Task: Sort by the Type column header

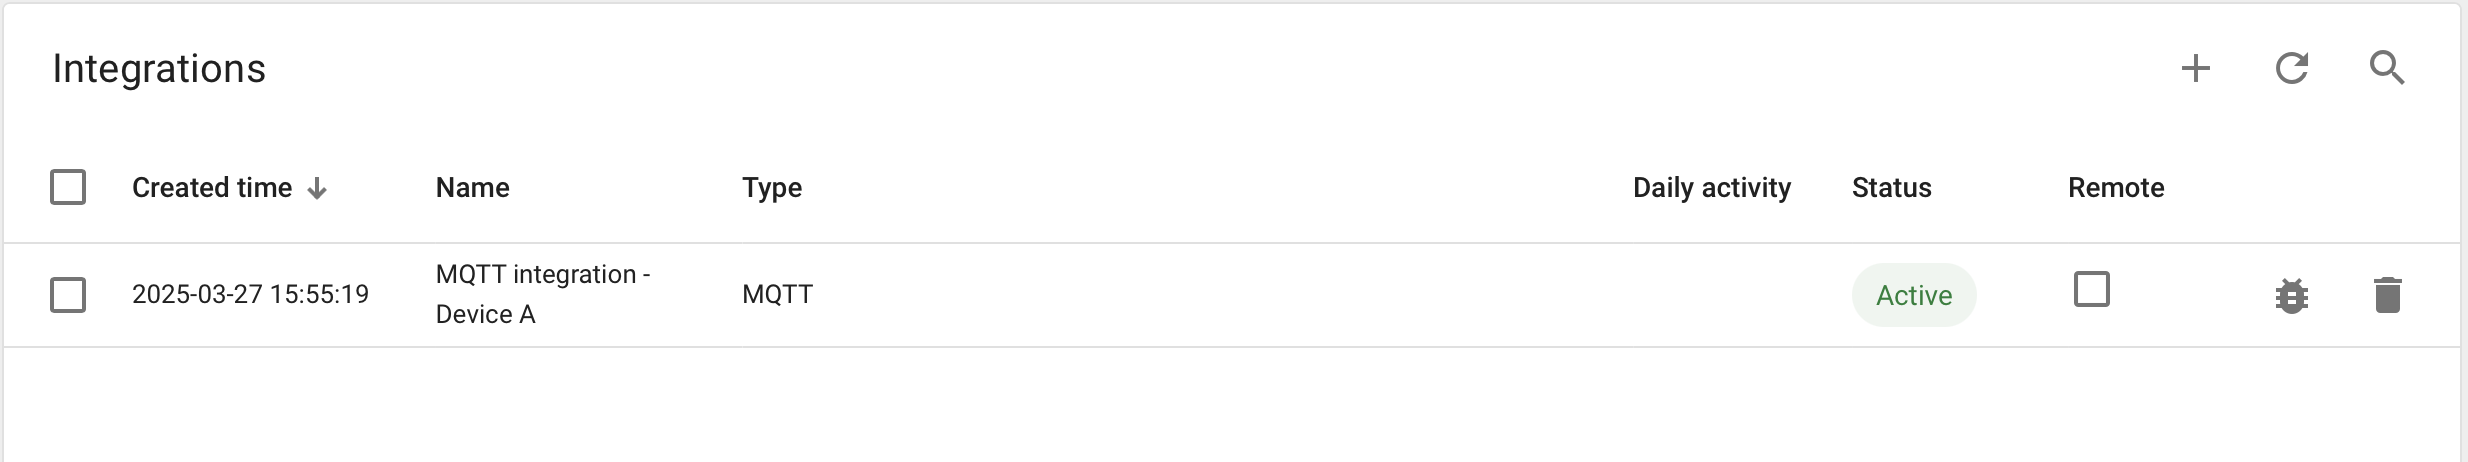Action: 772,188
